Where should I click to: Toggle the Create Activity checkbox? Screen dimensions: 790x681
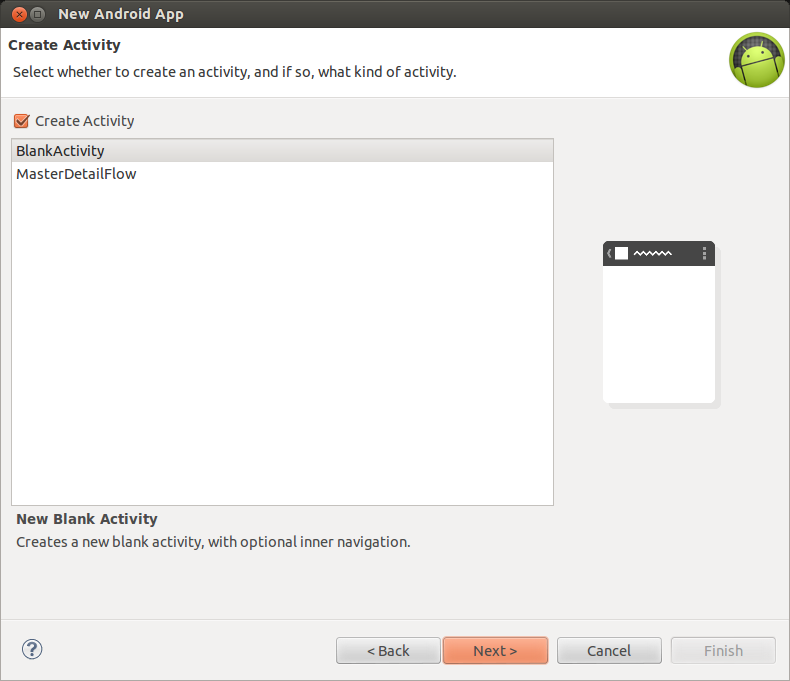pos(22,121)
